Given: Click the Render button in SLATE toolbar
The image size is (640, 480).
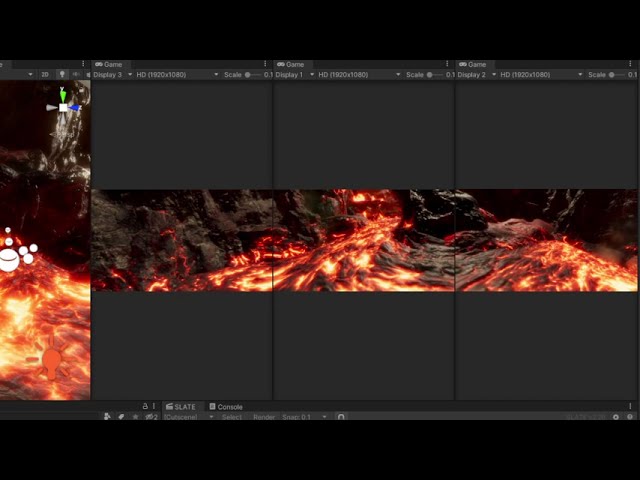Looking at the screenshot, I should (264, 417).
